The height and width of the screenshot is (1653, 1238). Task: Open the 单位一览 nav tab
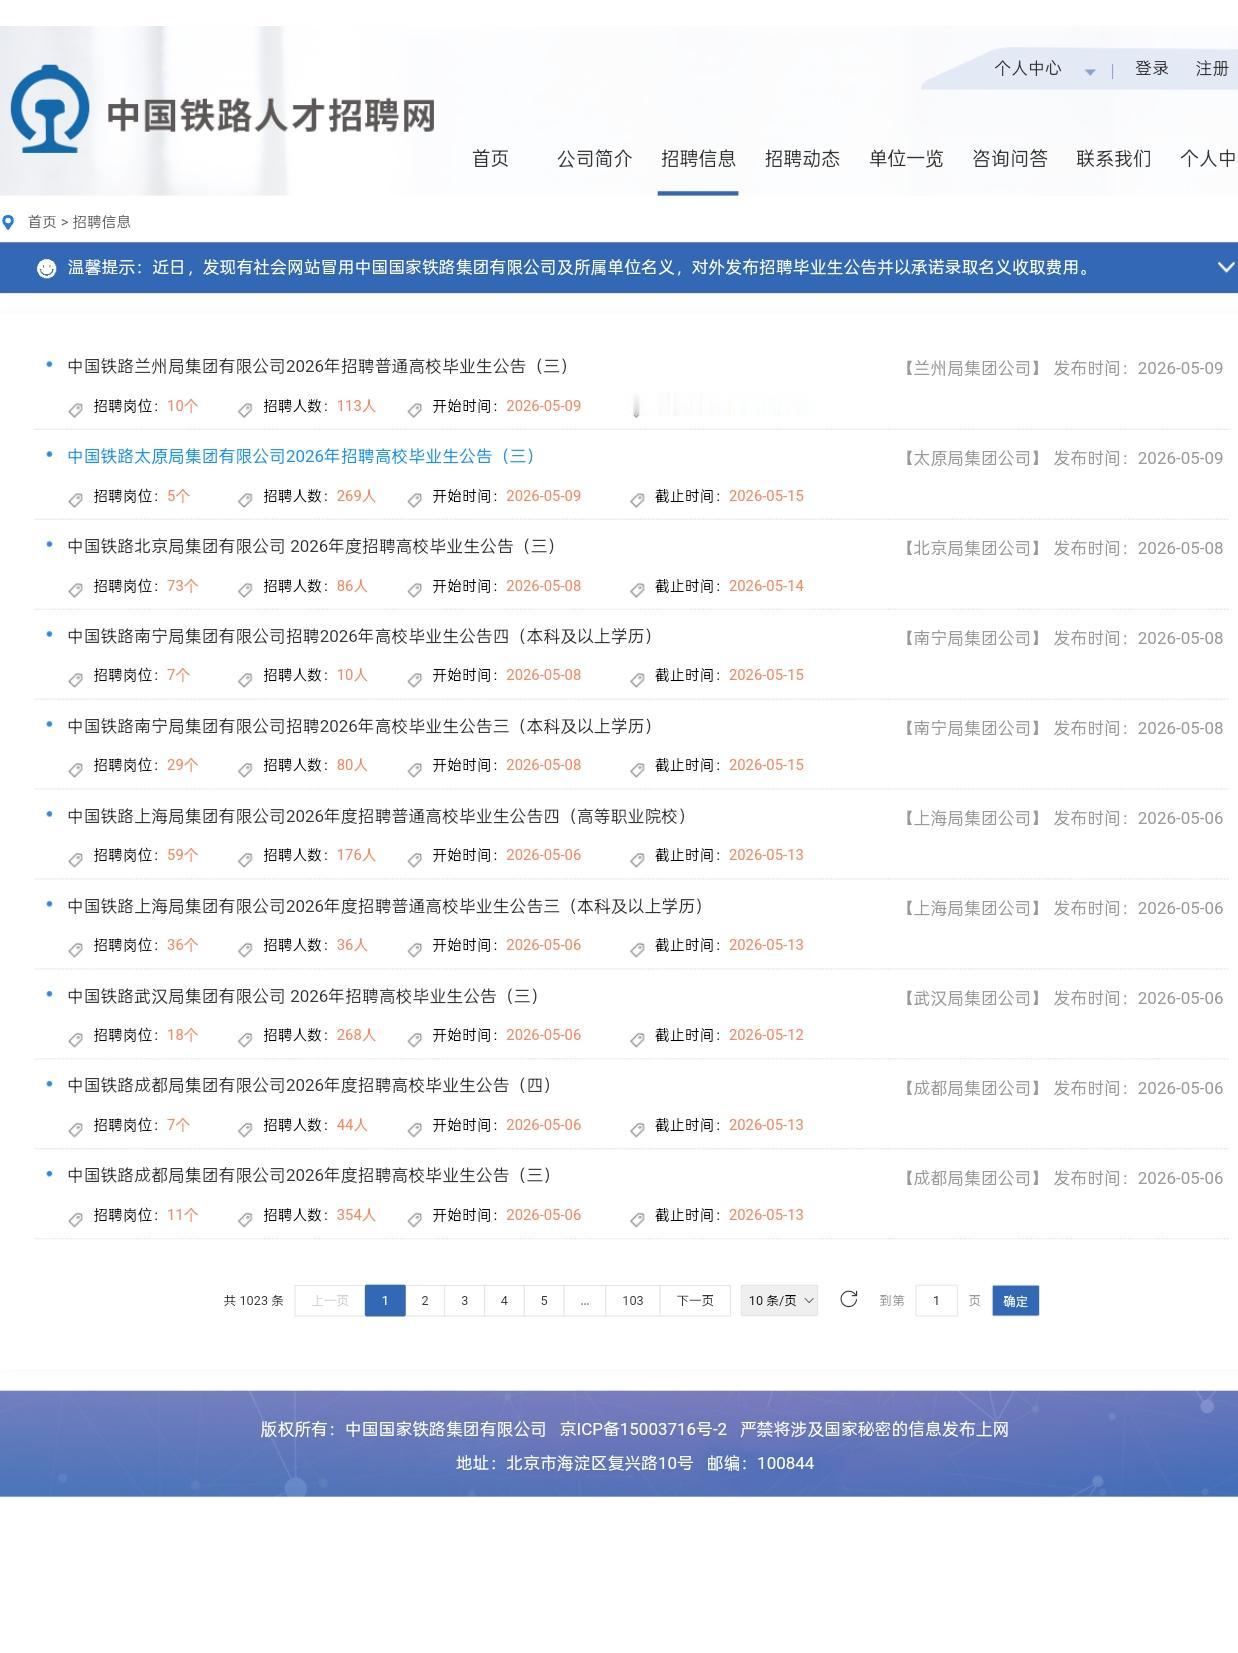(906, 158)
